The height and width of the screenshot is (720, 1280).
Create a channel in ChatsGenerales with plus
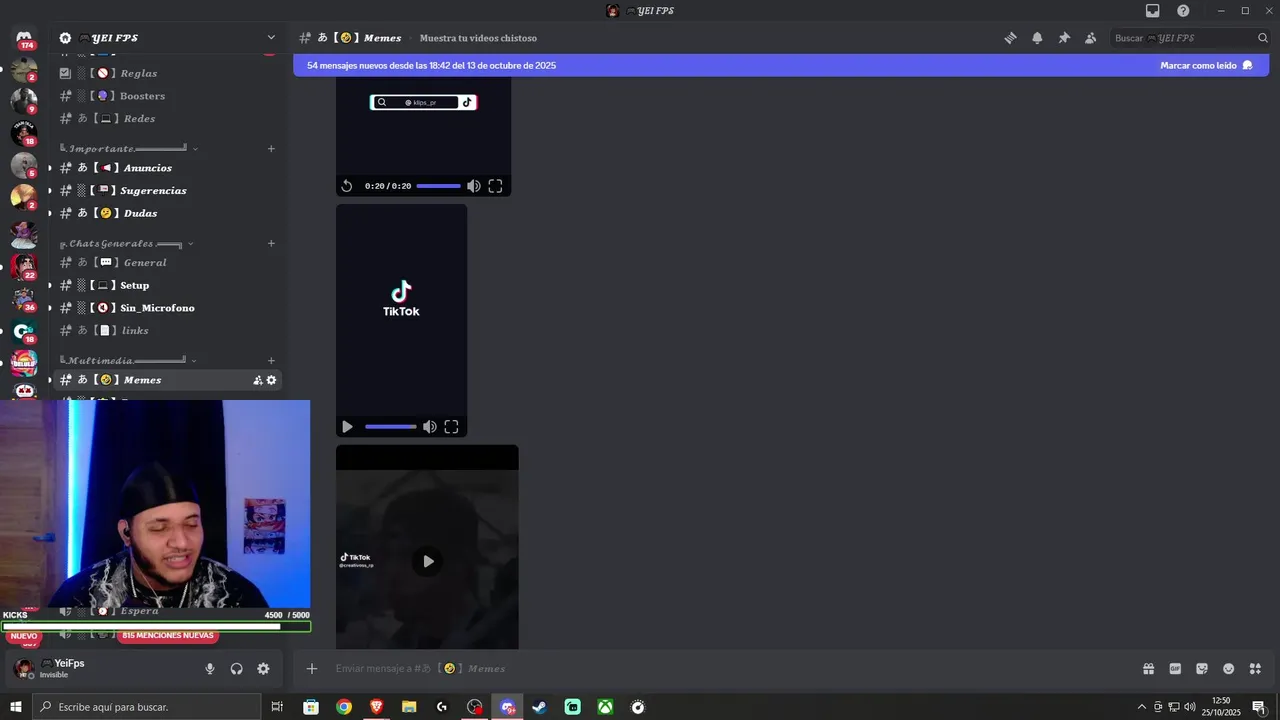pyautogui.click(x=271, y=243)
